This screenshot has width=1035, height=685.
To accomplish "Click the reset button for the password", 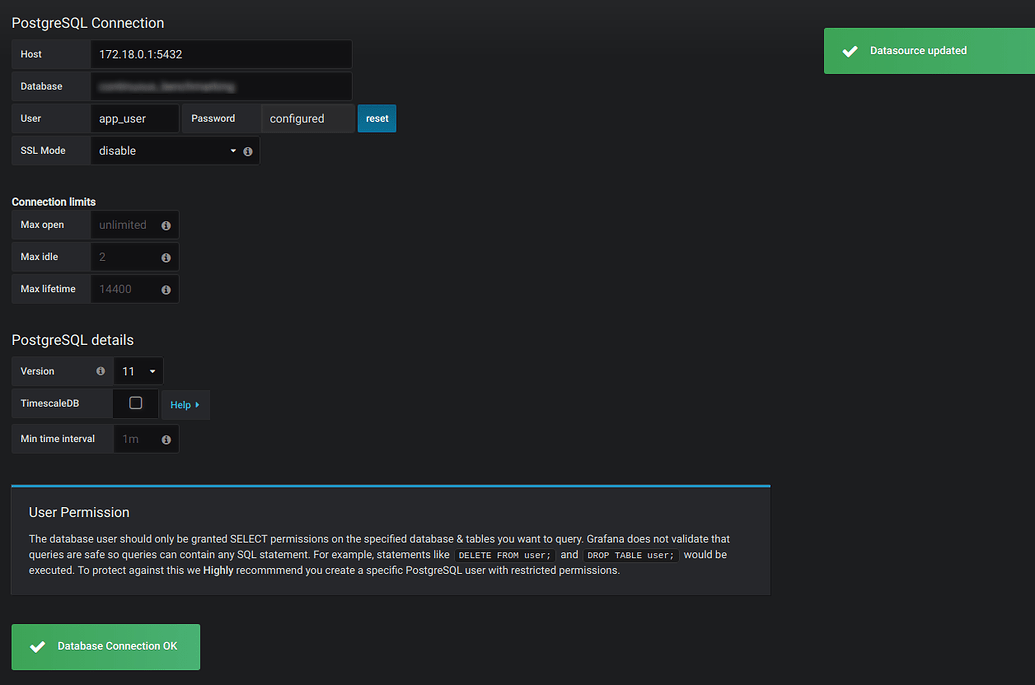I will coord(376,118).
